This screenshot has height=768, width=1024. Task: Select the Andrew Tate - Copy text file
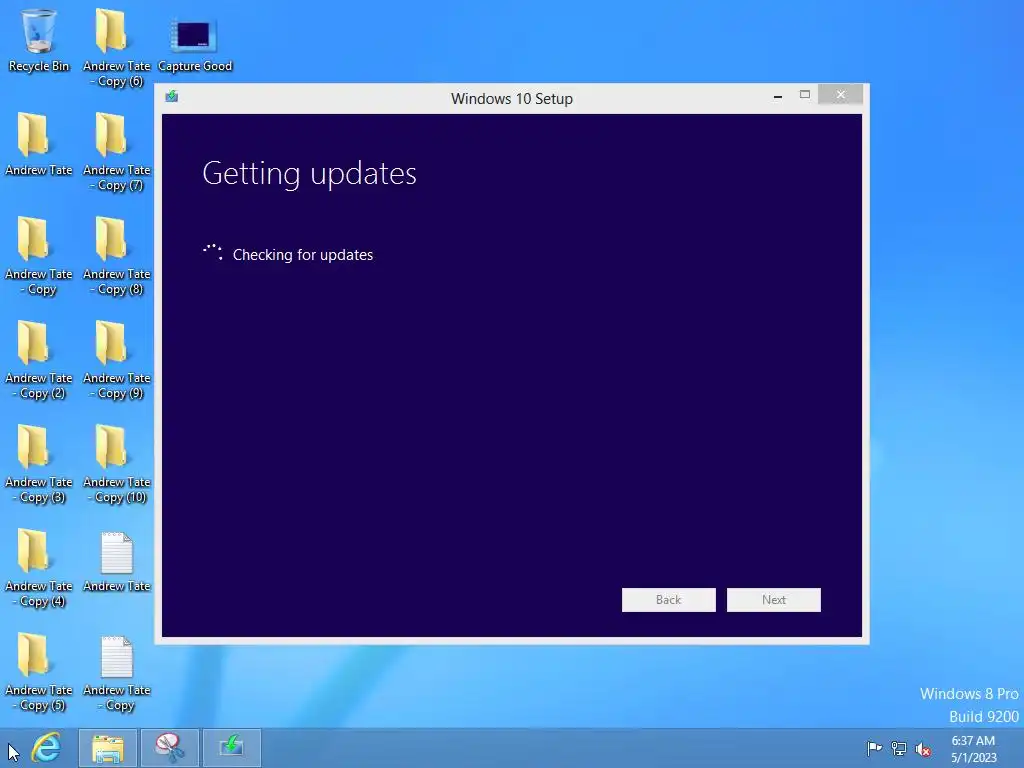(116, 673)
